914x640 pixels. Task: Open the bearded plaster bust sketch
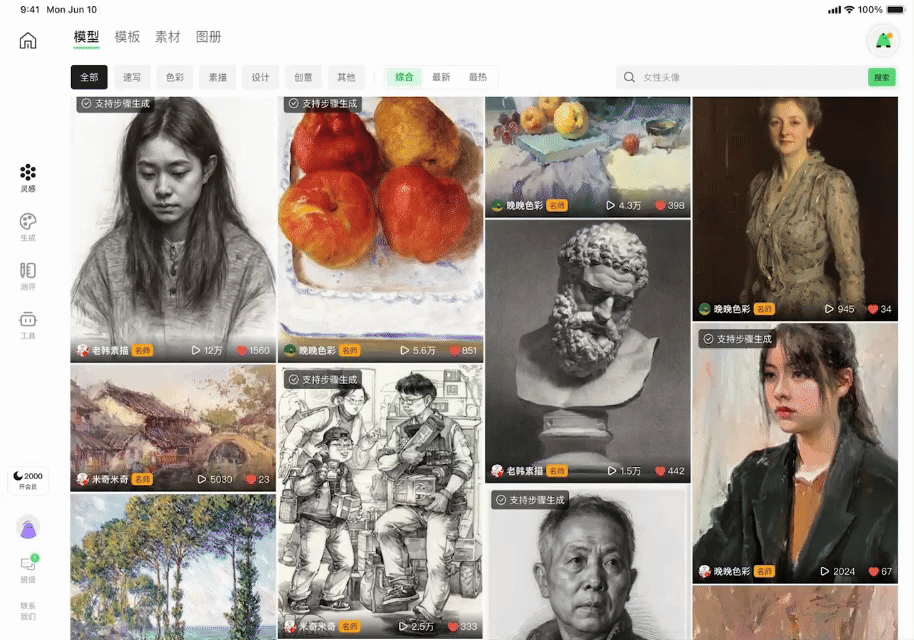(x=588, y=351)
